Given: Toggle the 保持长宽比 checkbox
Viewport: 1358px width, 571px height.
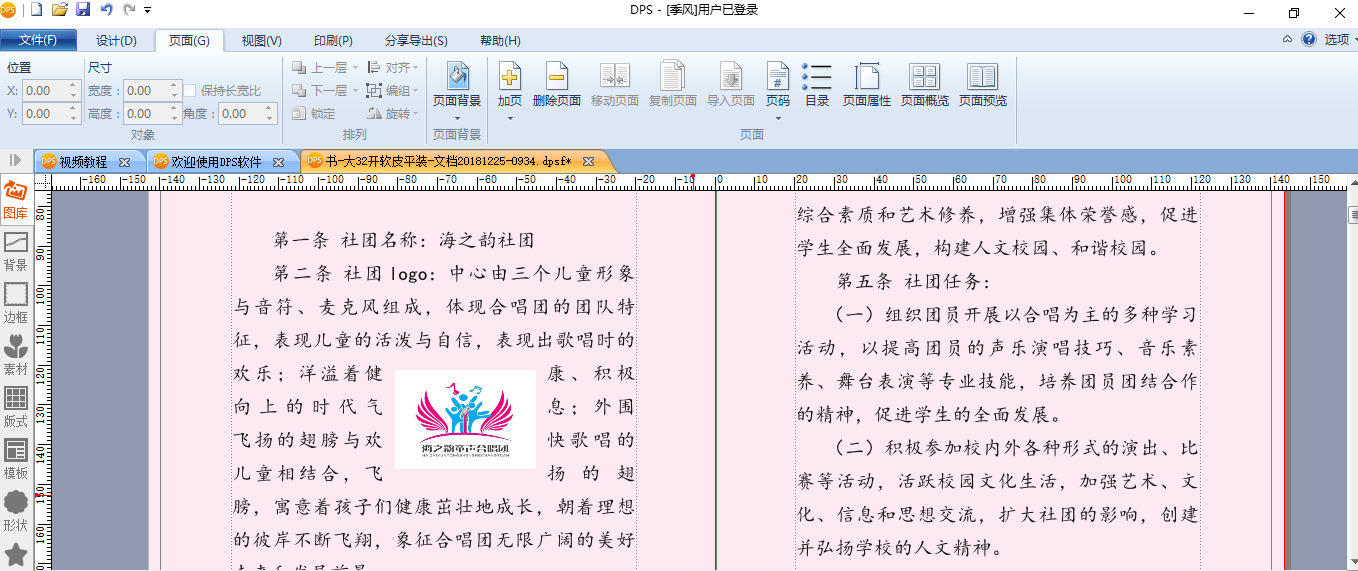Looking at the screenshot, I should tap(190, 91).
